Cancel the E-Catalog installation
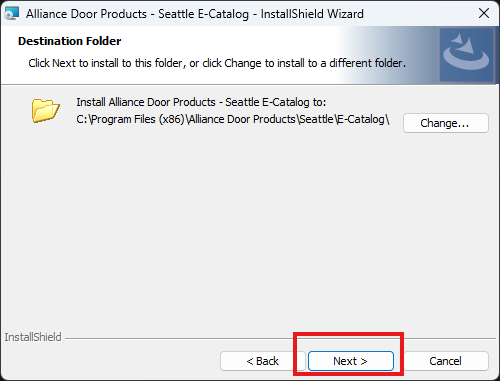This screenshot has height=381, width=500. point(446,361)
